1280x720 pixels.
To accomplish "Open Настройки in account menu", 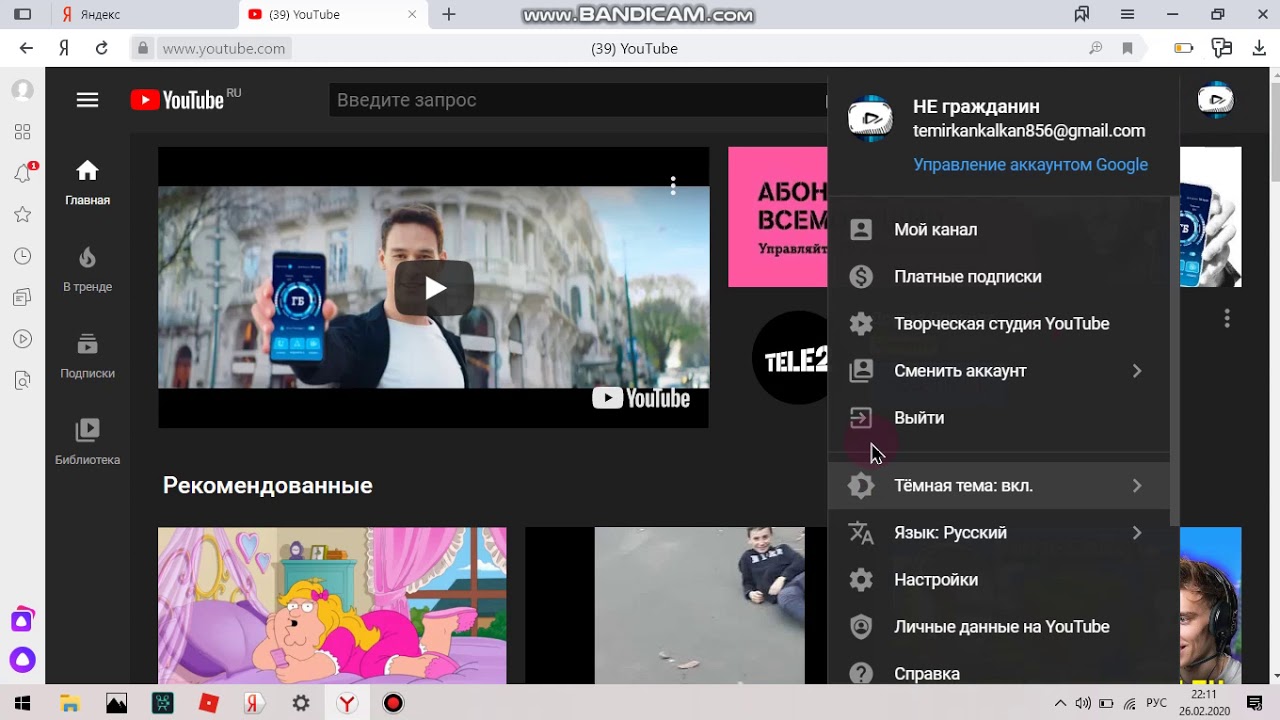I will coord(998,579).
